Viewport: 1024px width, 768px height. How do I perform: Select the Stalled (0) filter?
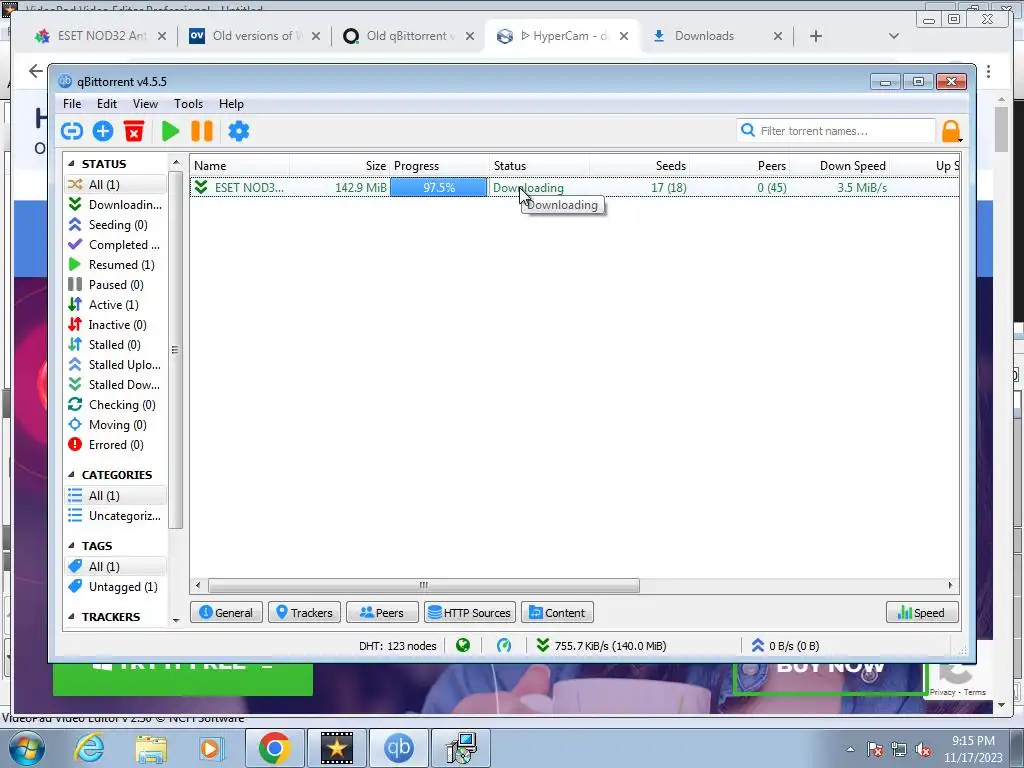click(116, 345)
